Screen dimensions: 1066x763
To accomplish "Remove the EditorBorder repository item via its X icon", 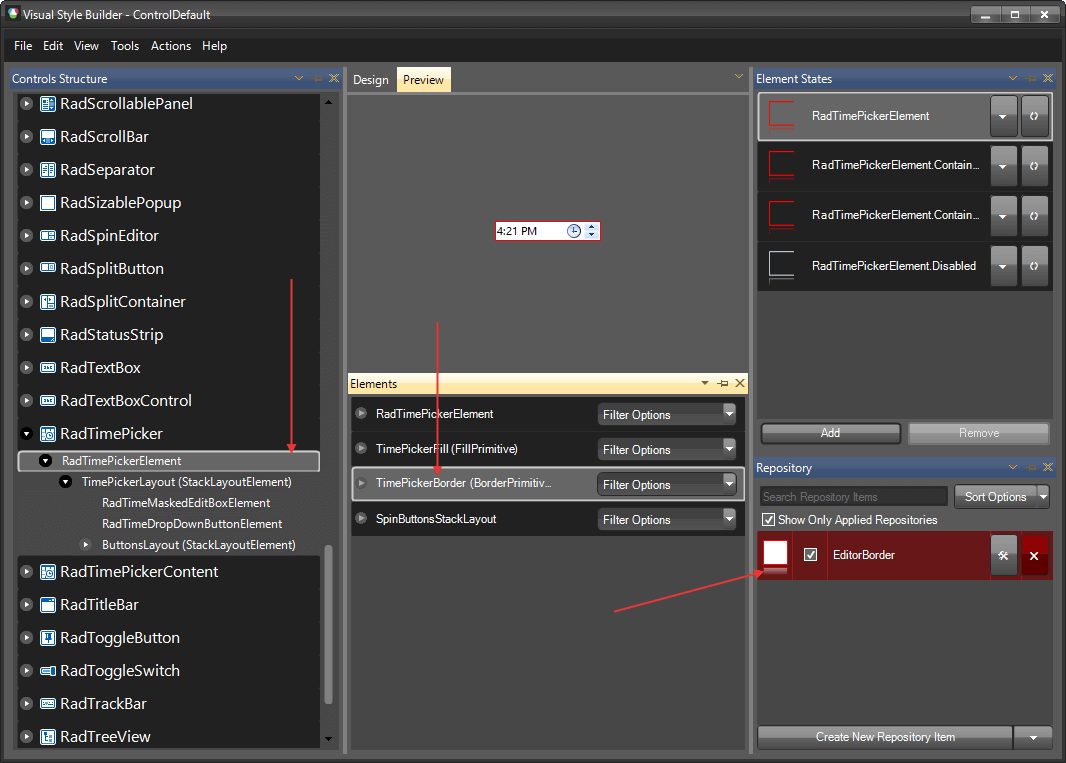I will point(1034,555).
